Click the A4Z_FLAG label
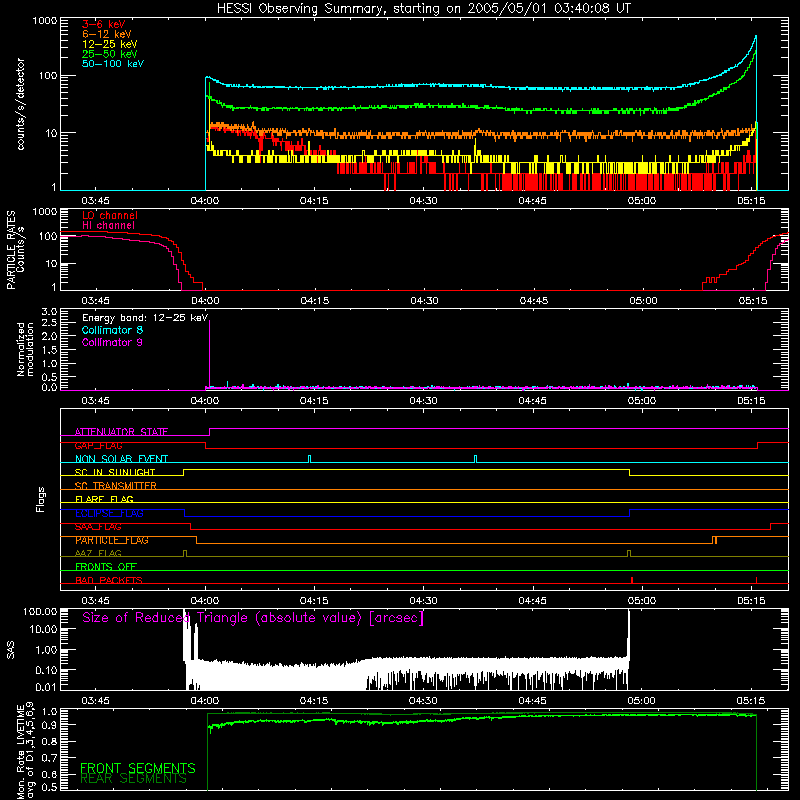 point(98,553)
